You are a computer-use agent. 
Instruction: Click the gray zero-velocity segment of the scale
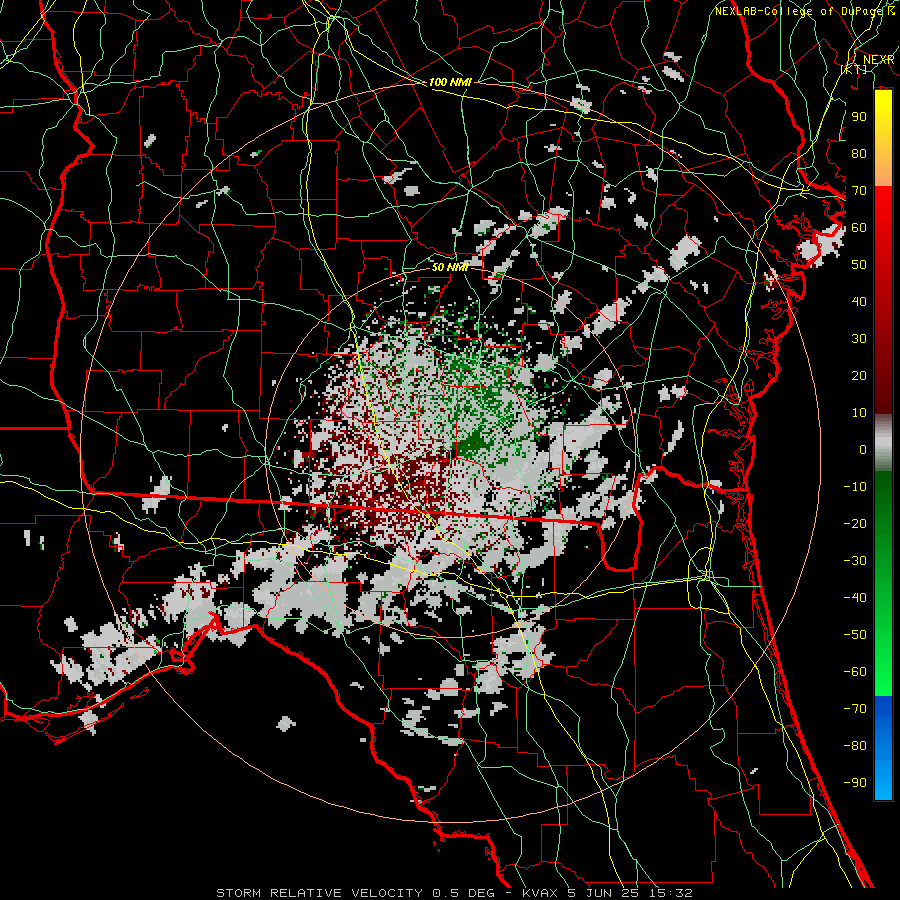(x=883, y=445)
